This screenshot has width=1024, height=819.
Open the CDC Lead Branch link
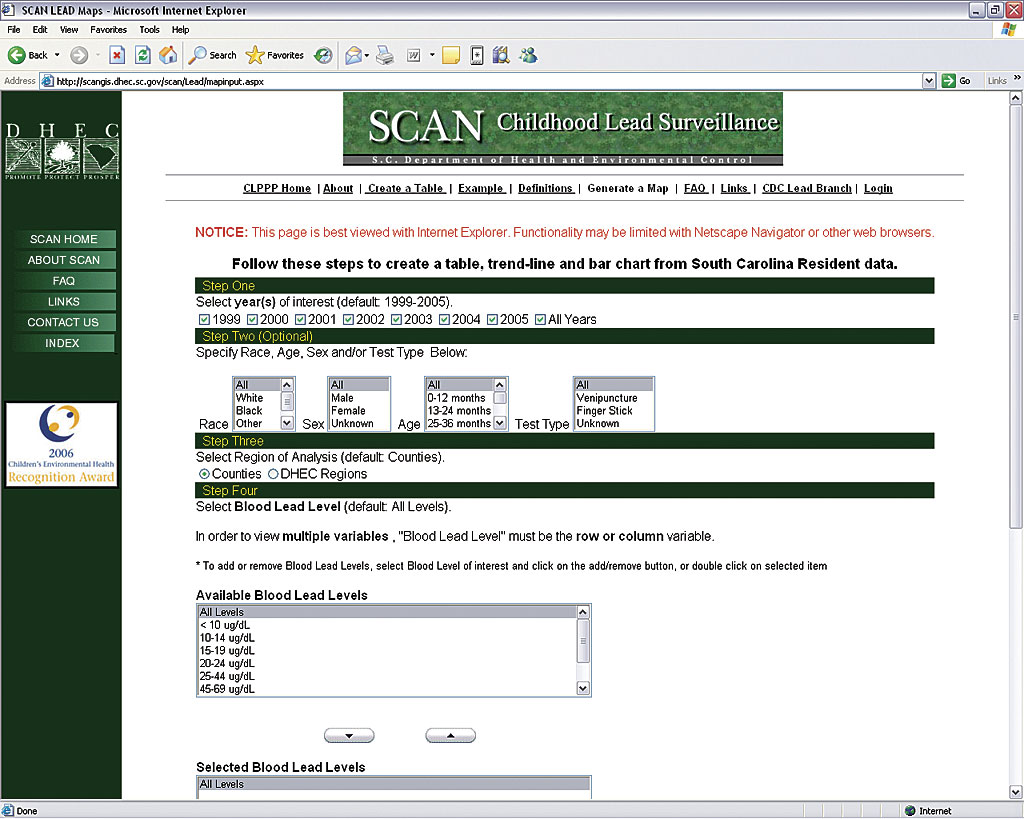[x=807, y=189]
